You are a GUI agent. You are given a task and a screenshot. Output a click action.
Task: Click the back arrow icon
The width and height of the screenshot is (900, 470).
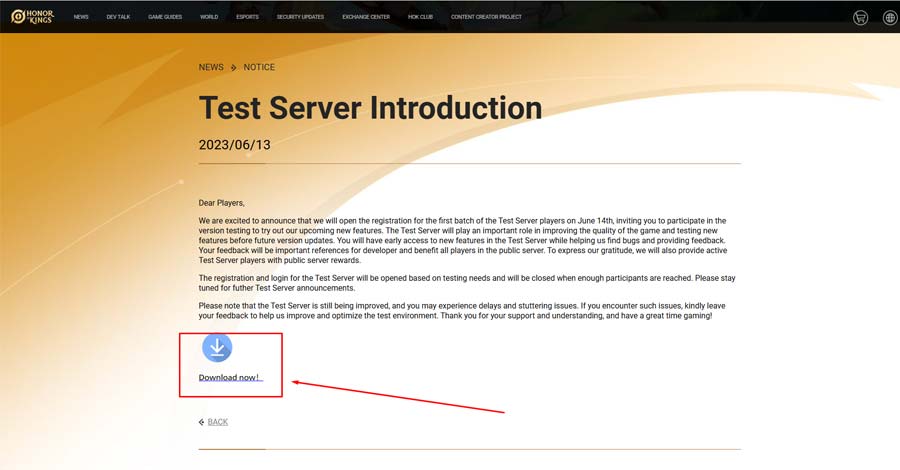pos(202,422)
